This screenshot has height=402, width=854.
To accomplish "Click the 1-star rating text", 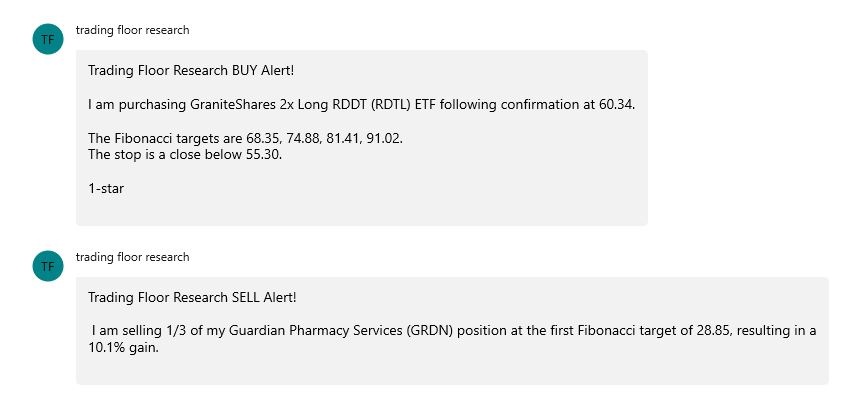I will click(106, 189).
